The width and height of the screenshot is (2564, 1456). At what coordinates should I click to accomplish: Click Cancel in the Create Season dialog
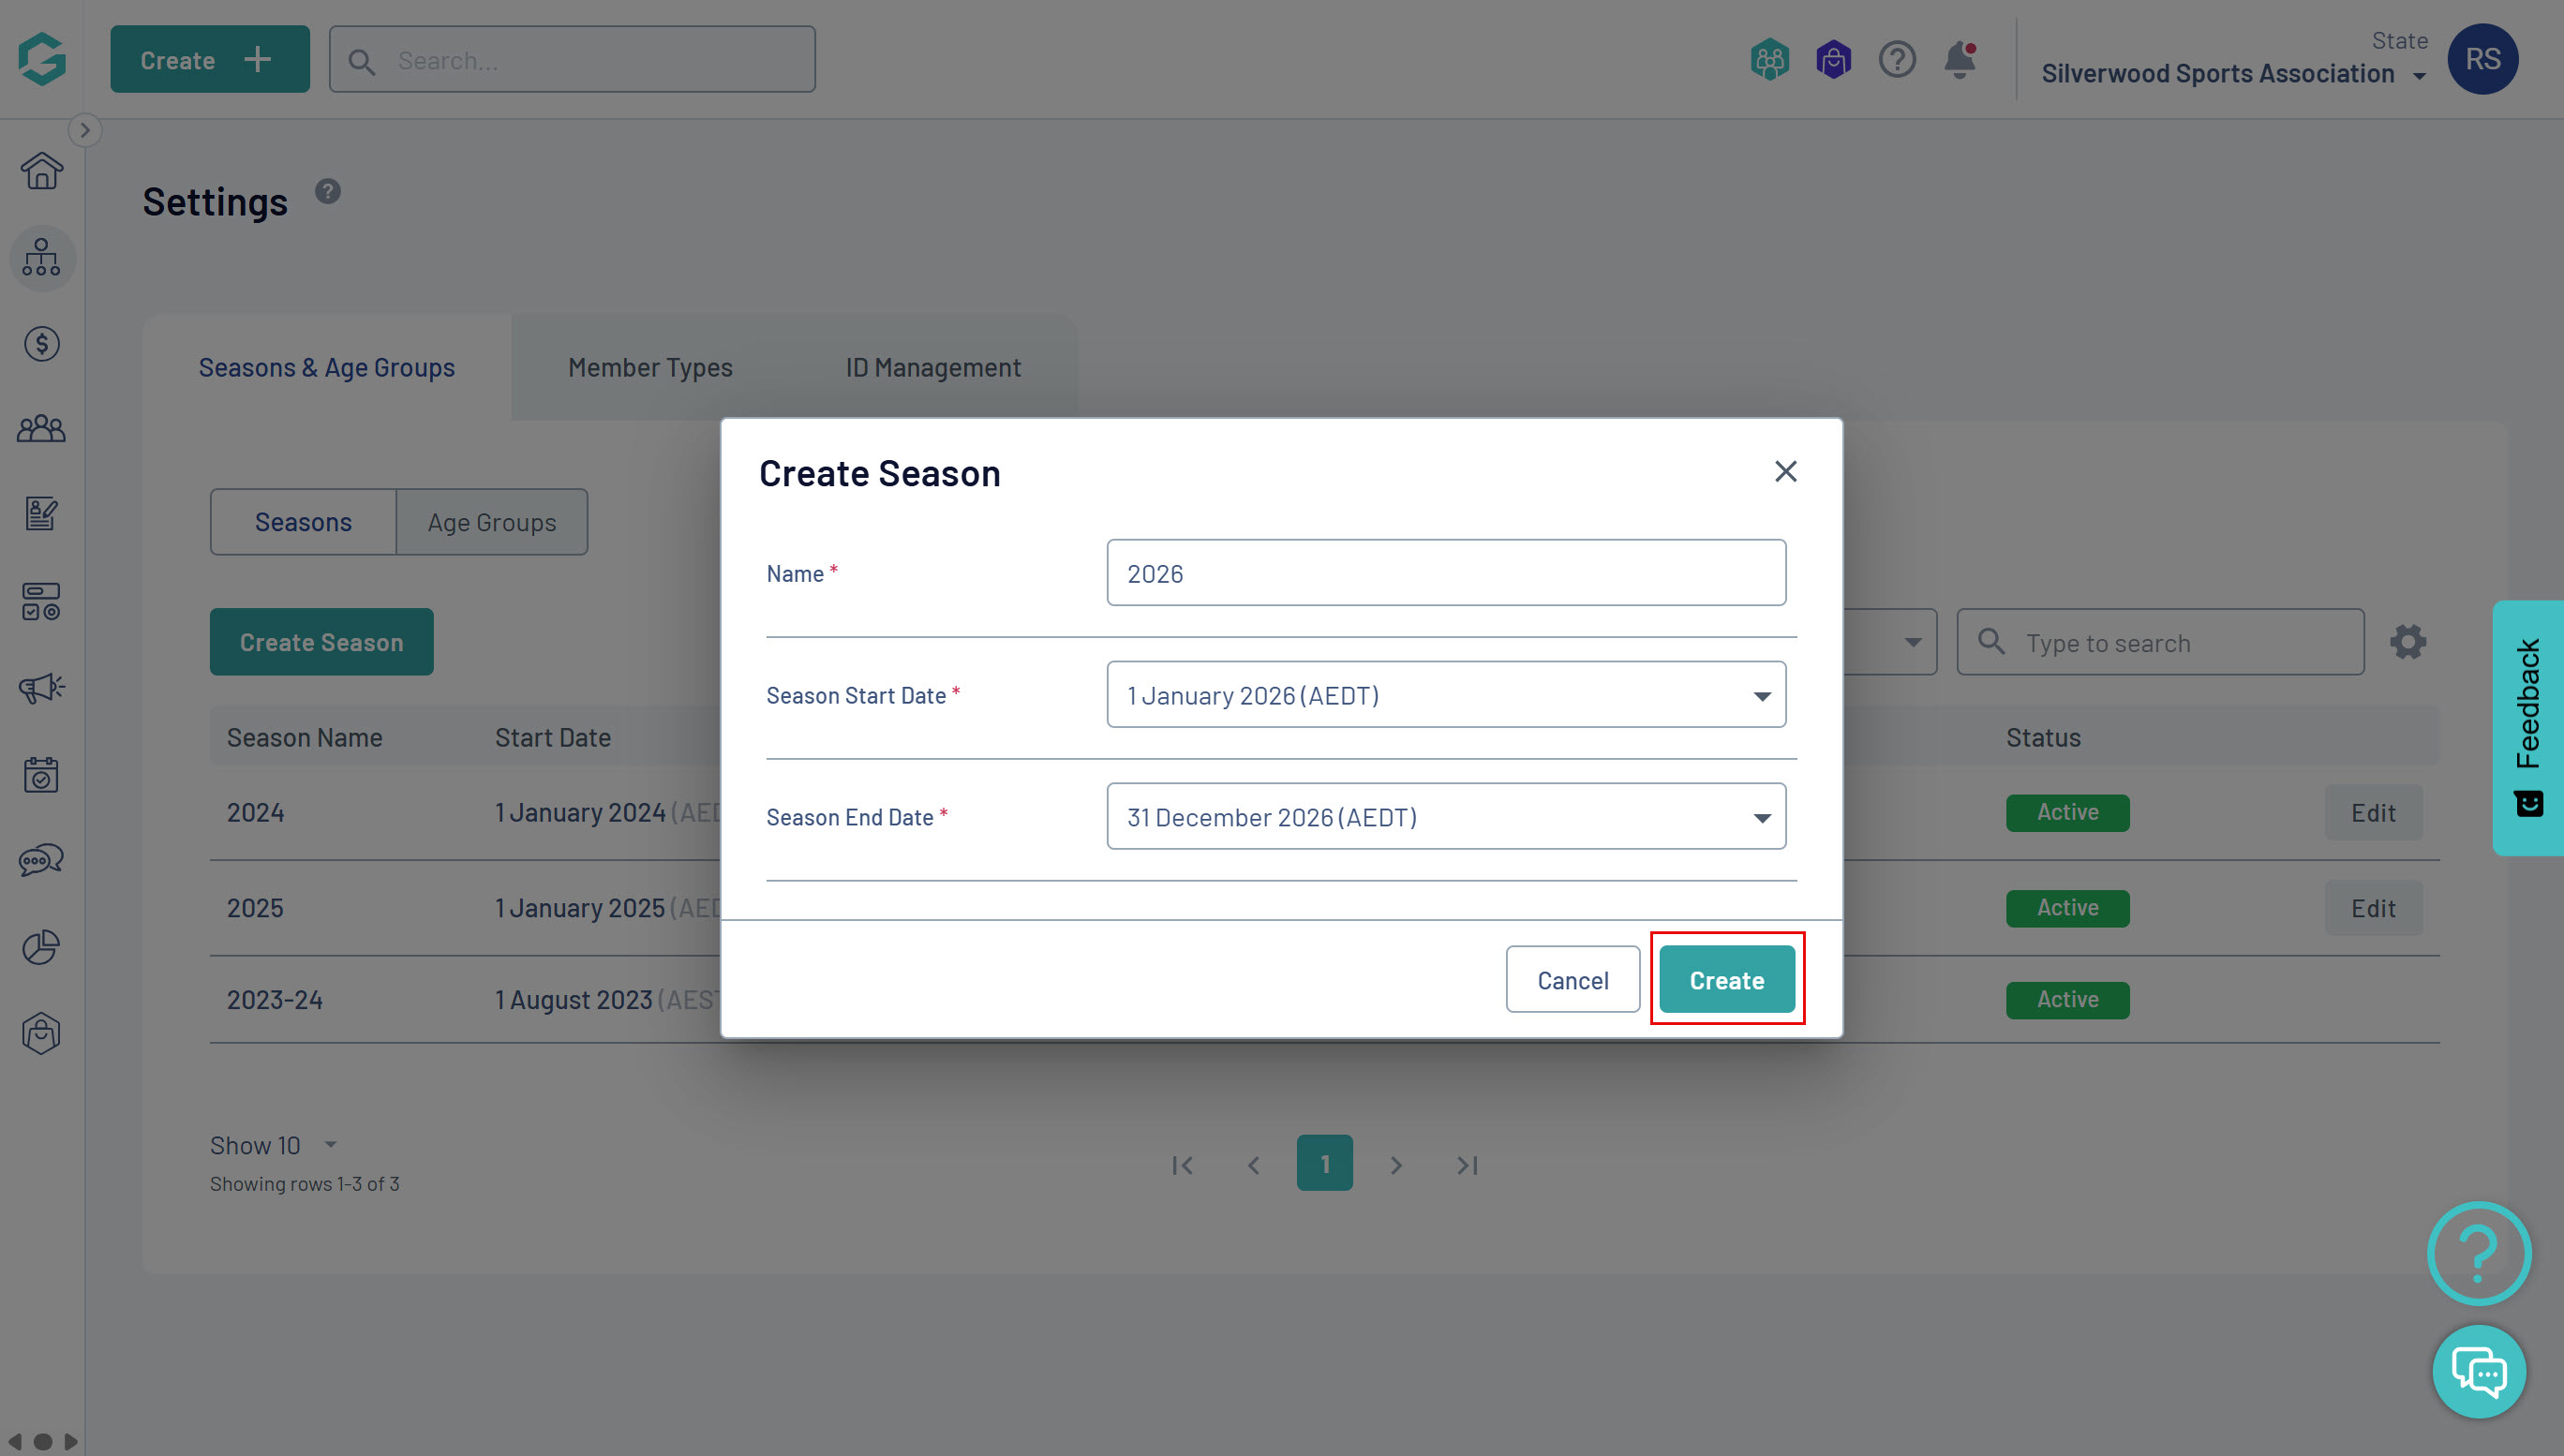(1572, 980)
